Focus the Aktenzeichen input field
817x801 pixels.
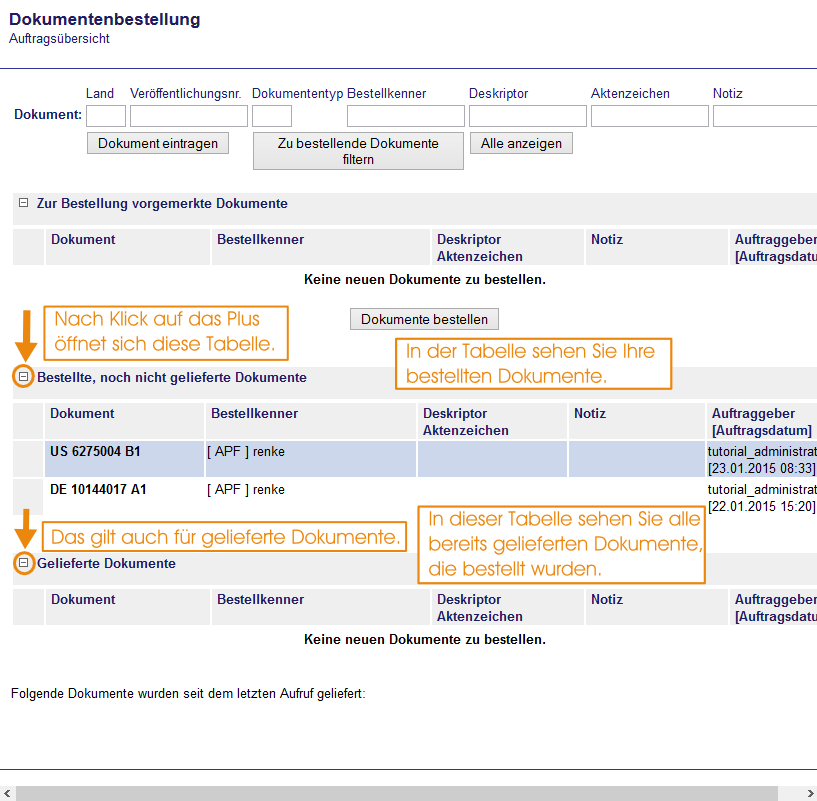pyautogui.click(x=650, y=116)
